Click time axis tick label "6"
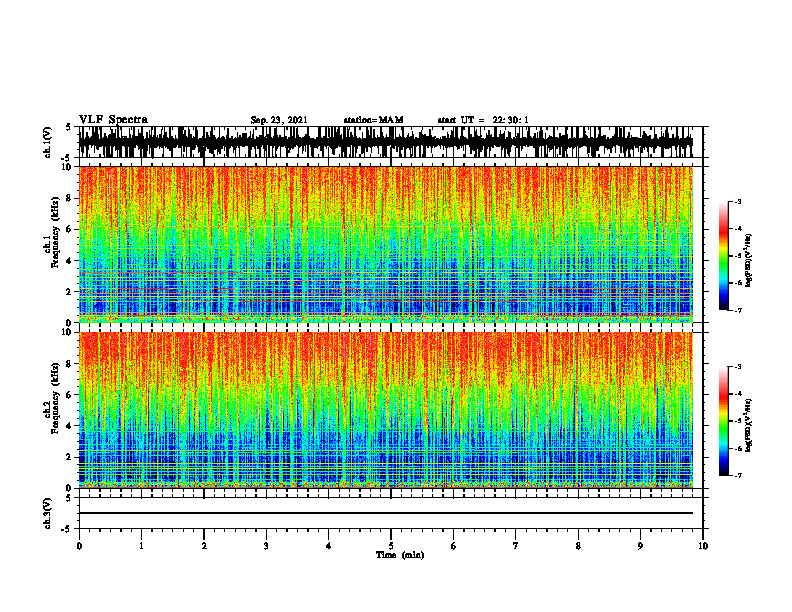 click(x=453, y=546)
